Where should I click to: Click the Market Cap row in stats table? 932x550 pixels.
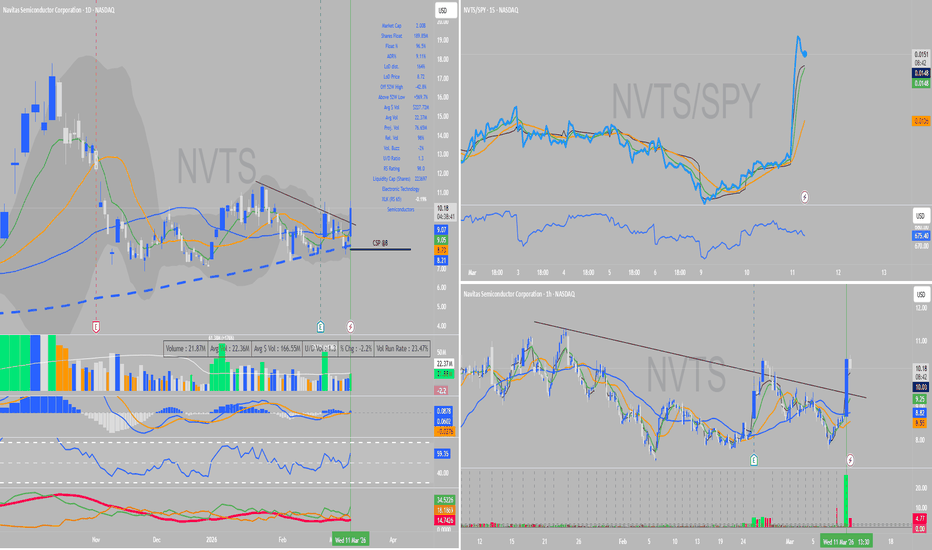(x=404, y=26)
